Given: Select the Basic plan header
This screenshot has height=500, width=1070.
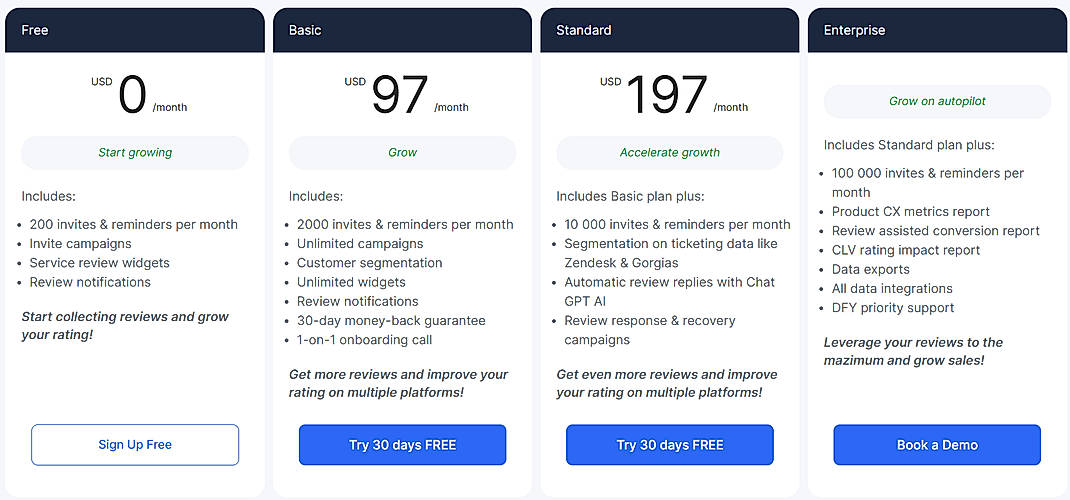Looking at the screenshot, I should pyautogui.click(x=402, y=30).
